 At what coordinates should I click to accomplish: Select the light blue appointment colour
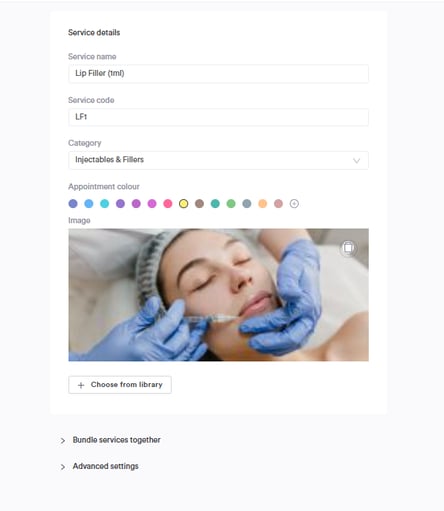point(89,204)
